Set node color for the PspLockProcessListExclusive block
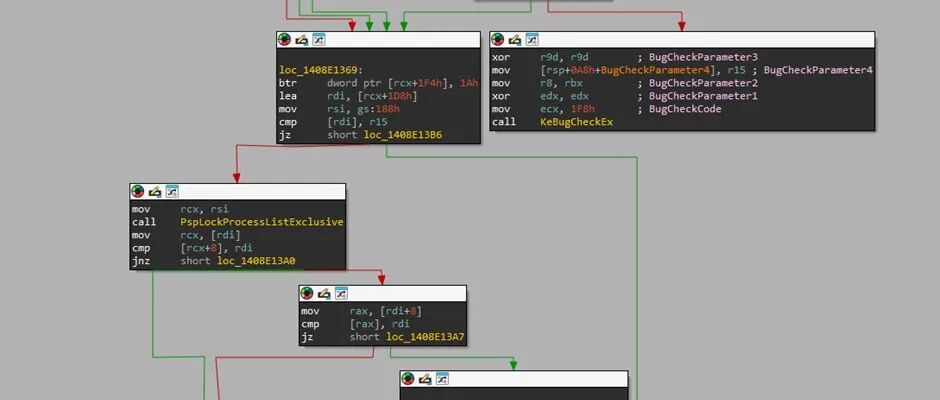The width and height of the screenshot is (940, 400). [x=138, y=191]
